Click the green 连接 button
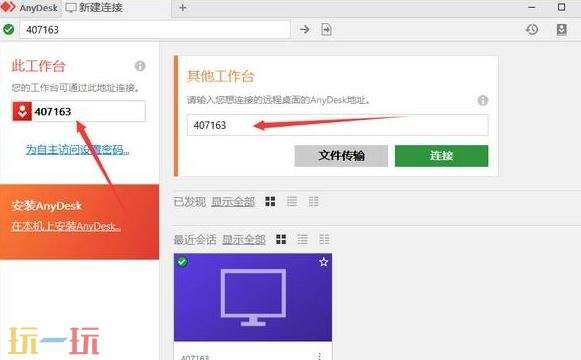 click(441, 156)
